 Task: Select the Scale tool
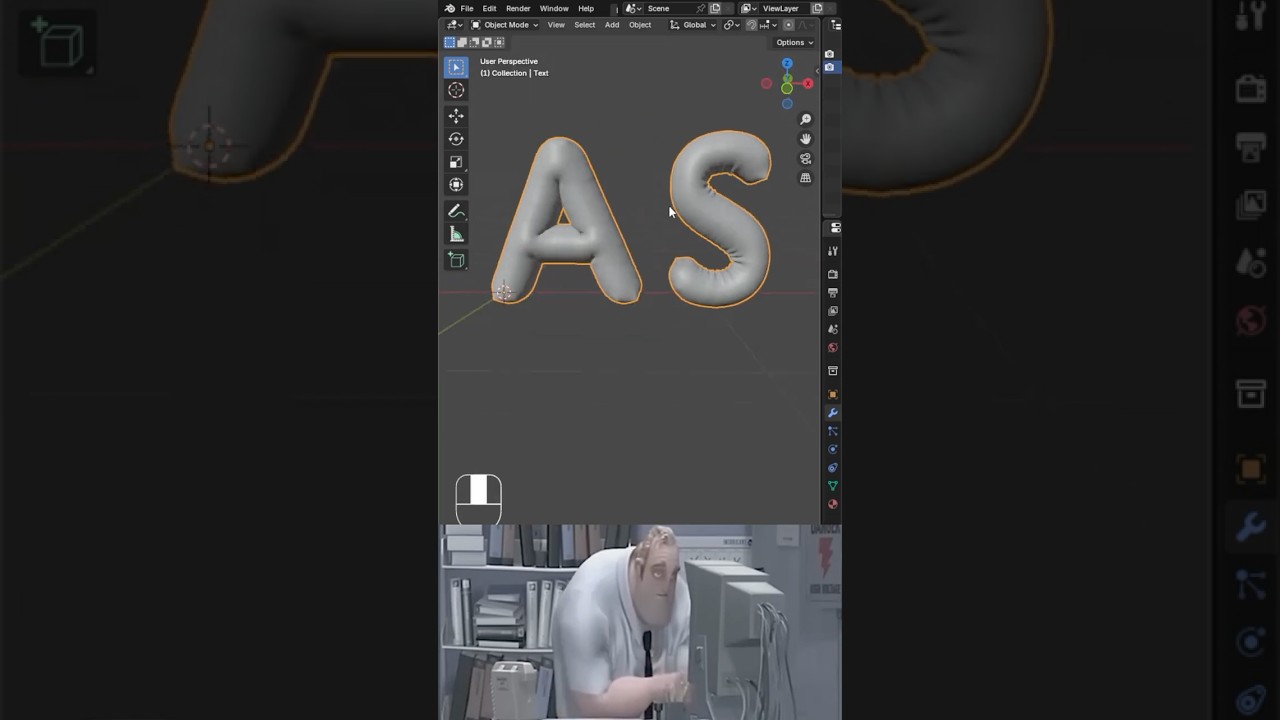[x=456, y=162]
